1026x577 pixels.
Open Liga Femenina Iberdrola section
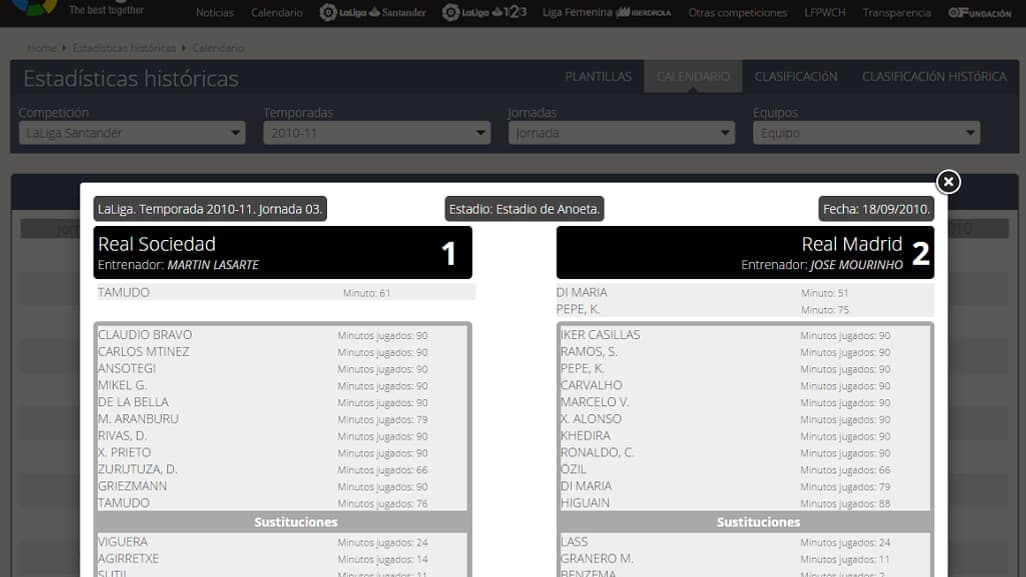(x=607, y=12)
